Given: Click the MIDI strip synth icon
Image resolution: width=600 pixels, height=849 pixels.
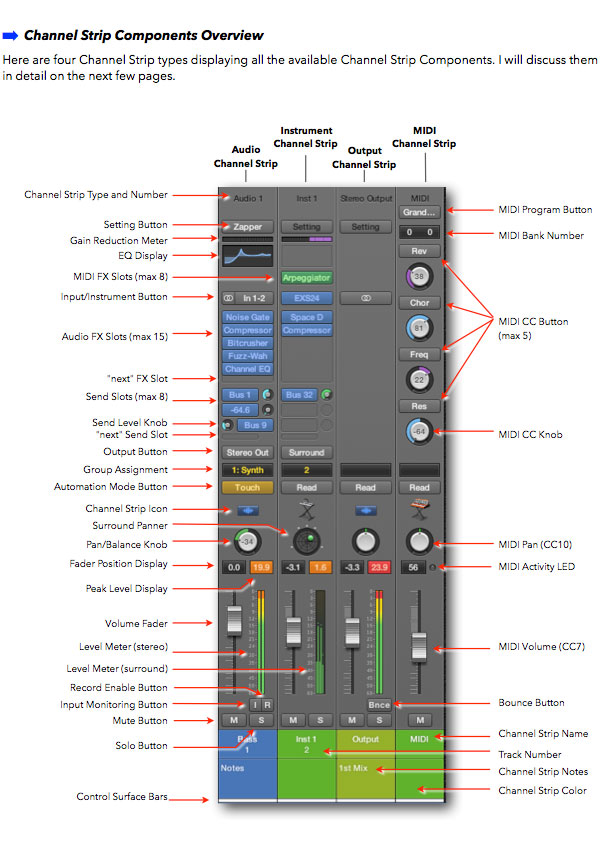Looking at the screenshot, I should (x=420, y=509).
